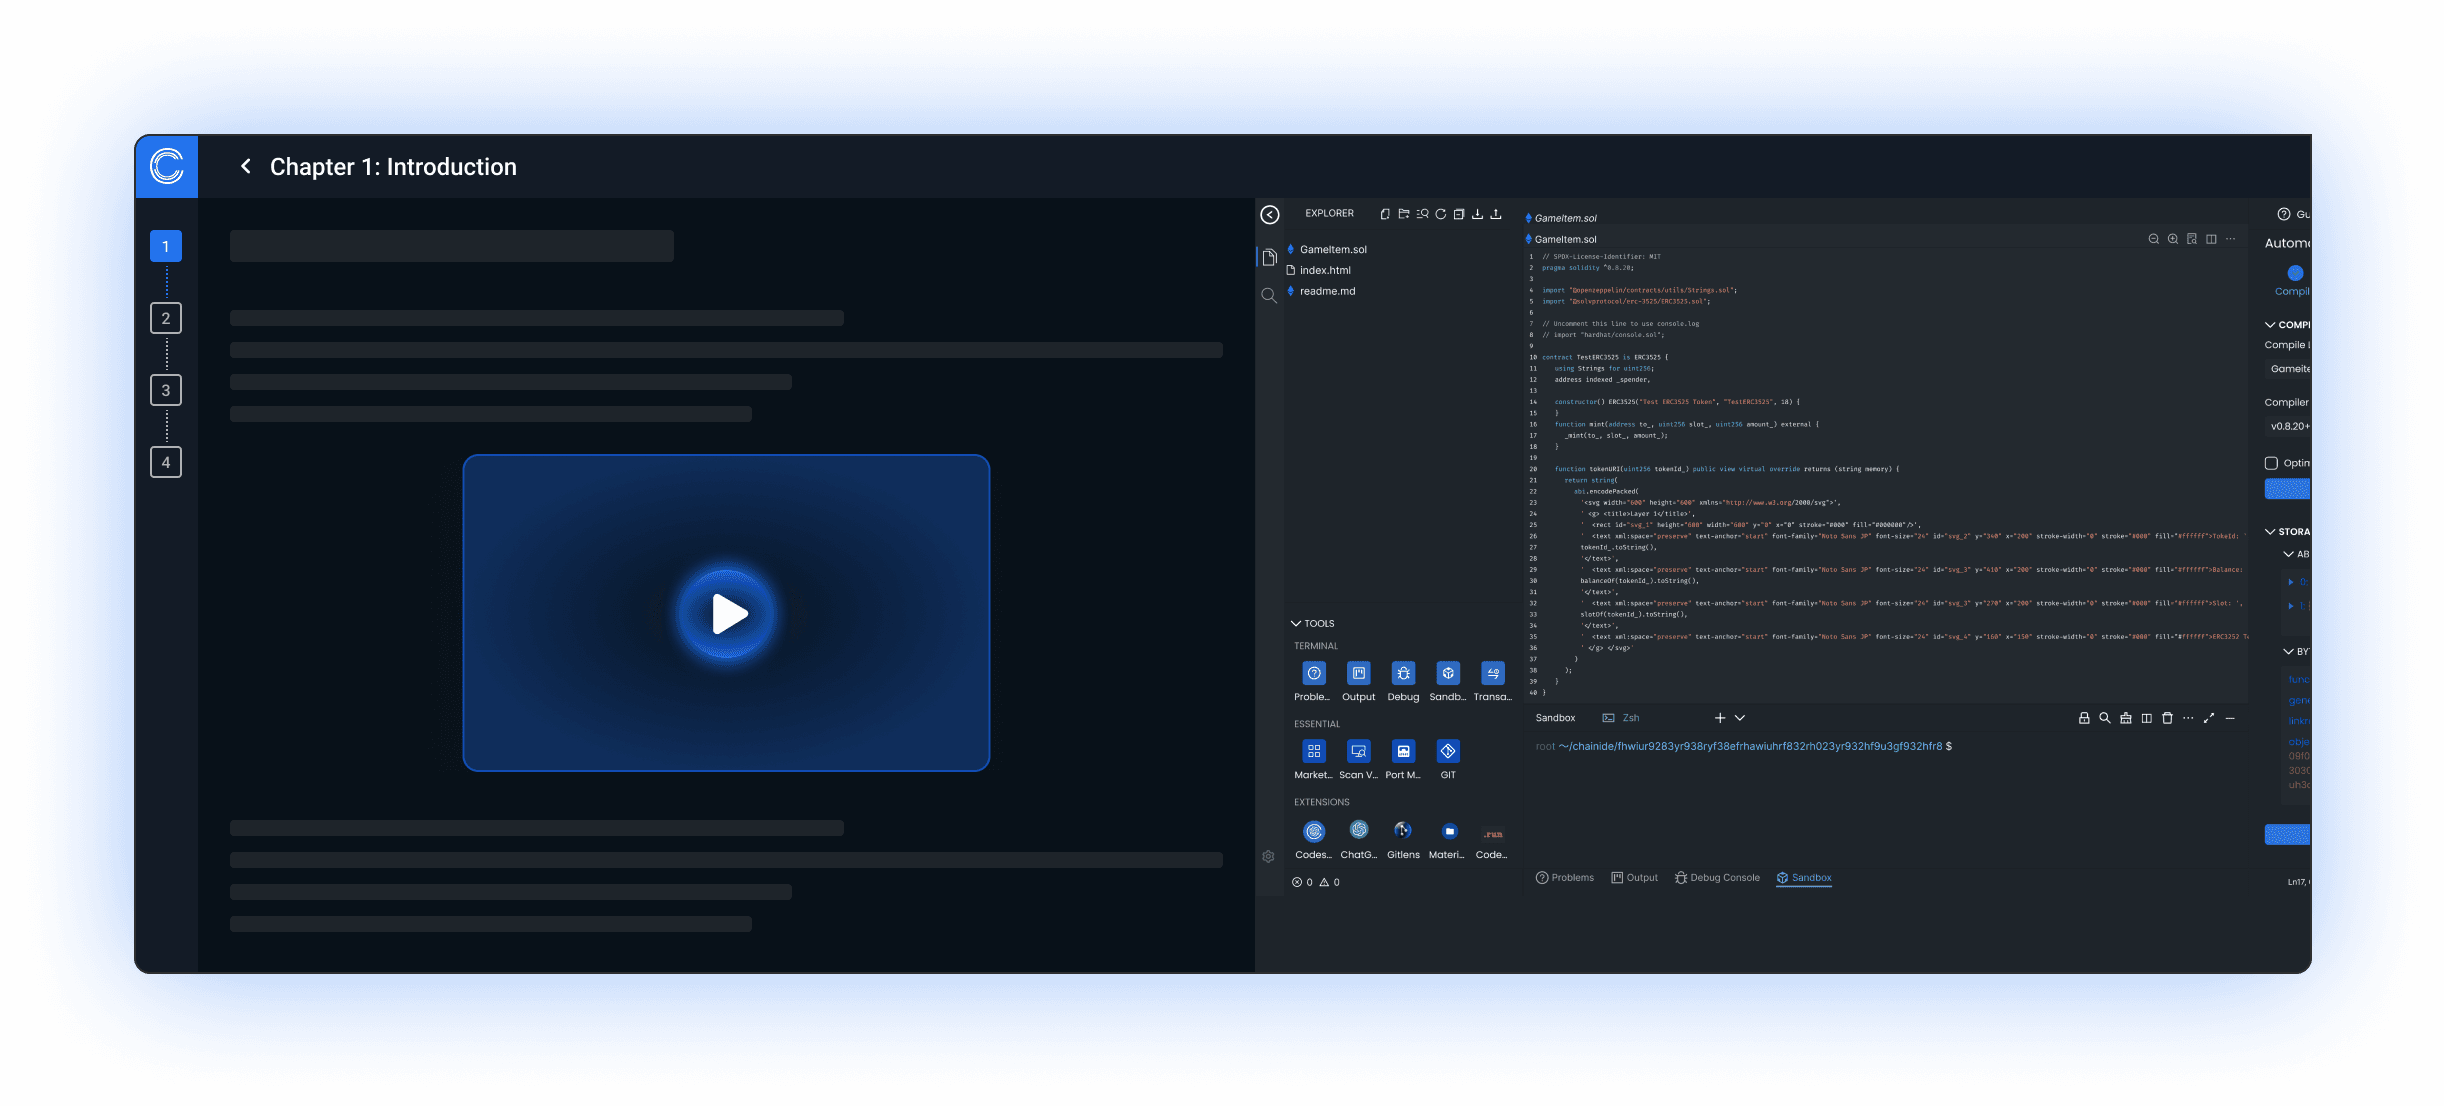The image size is (2444, 1106).
Task: Switch to the Problems tab
Action: 1565,878
